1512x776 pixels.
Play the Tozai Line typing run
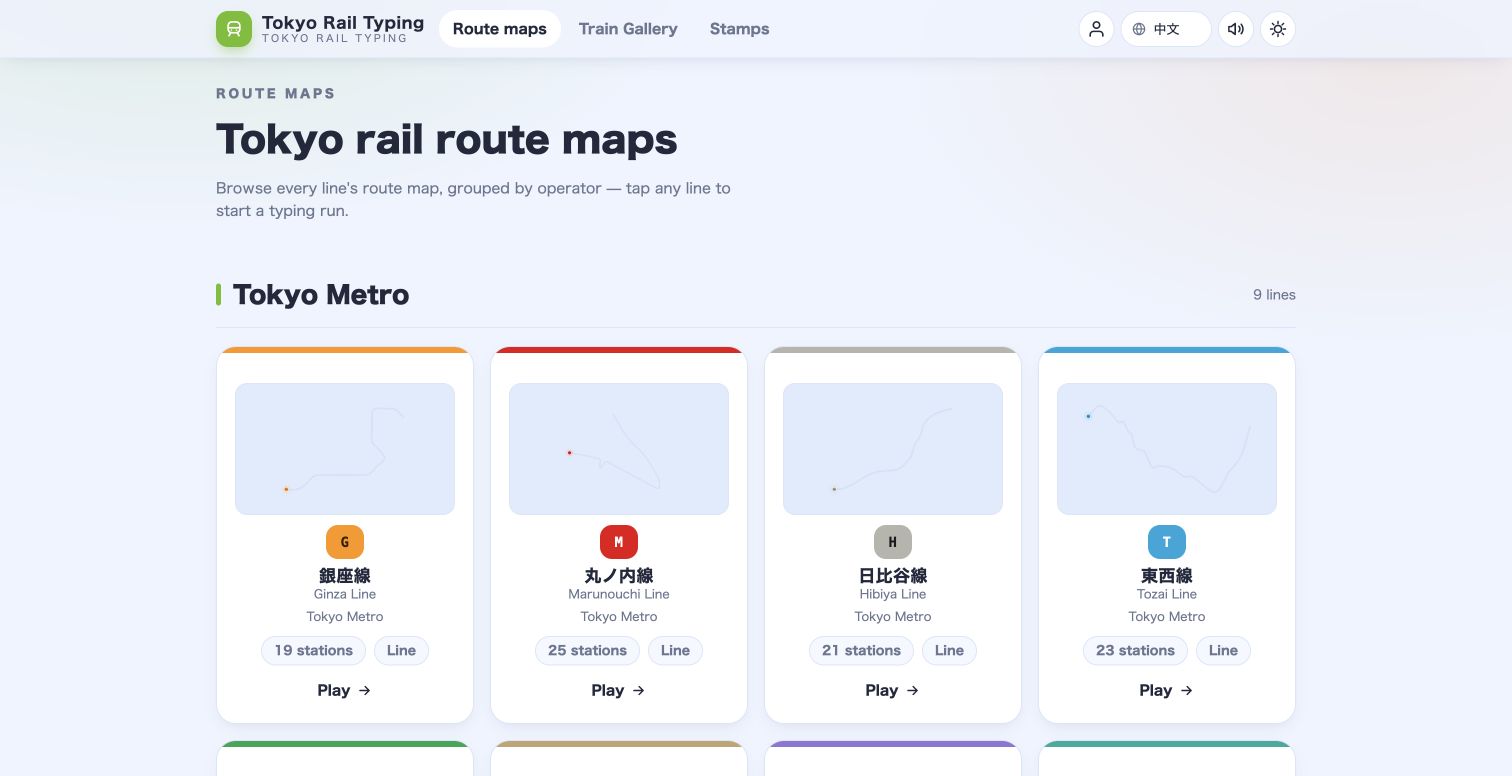pos(1167,690)
